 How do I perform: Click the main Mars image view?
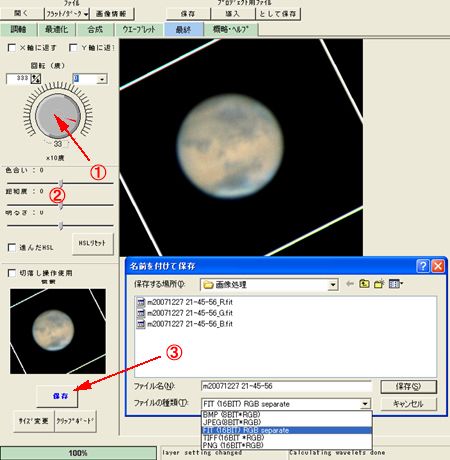click(241, 147)
